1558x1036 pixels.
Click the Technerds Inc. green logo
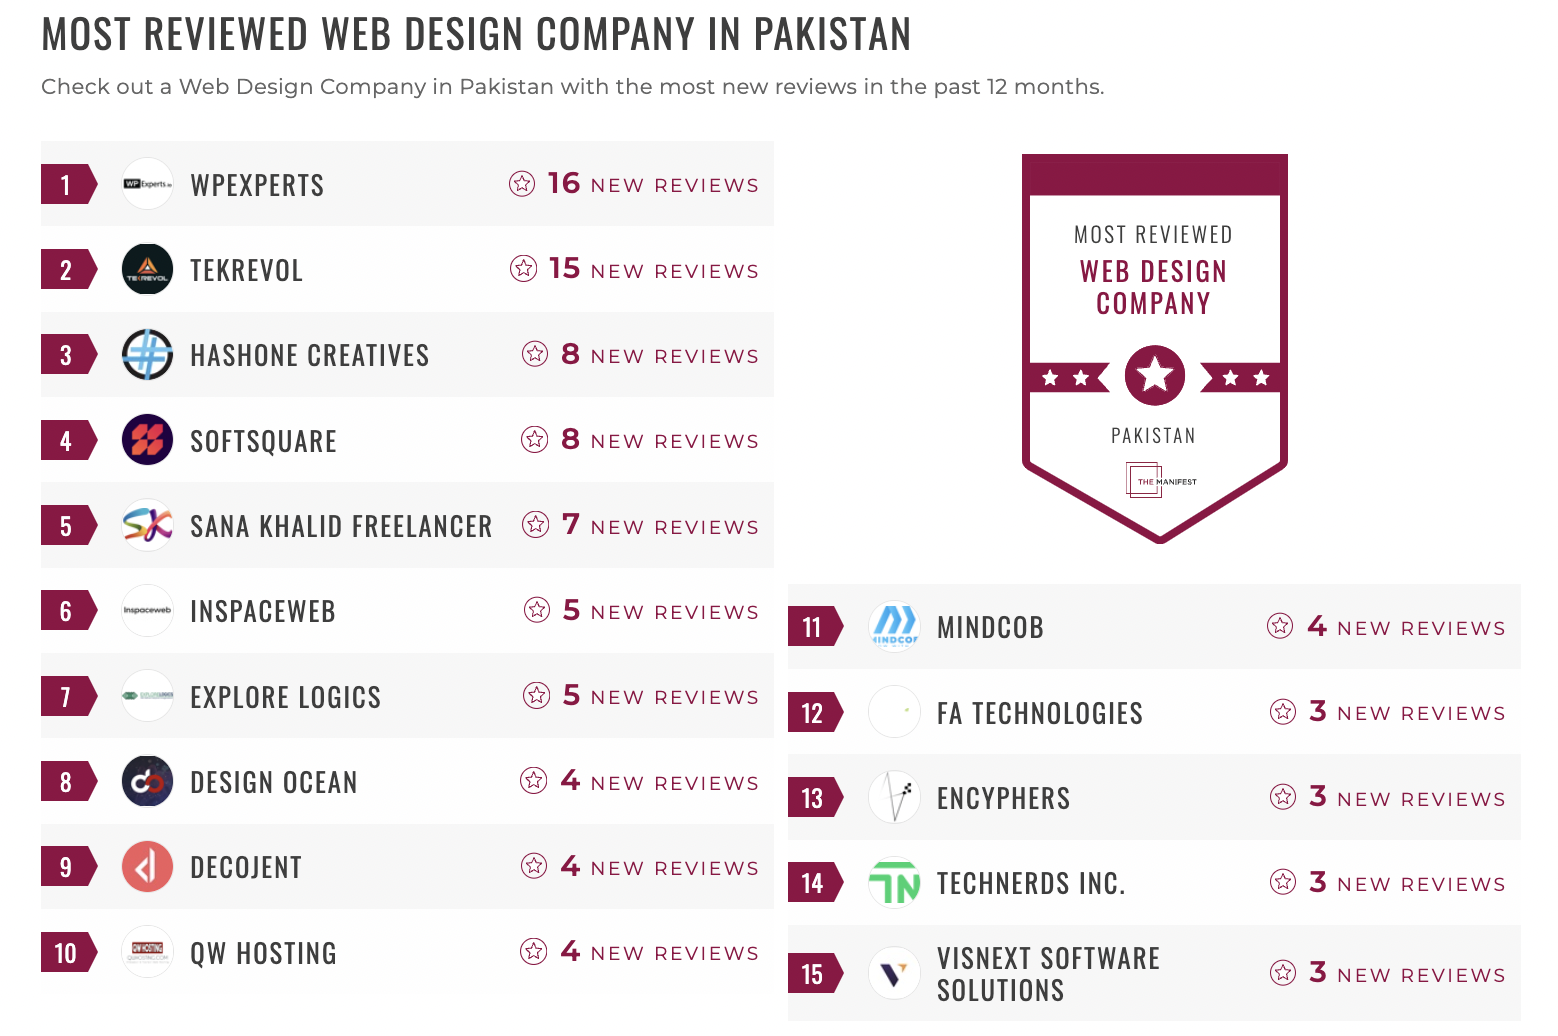(894, 883)
